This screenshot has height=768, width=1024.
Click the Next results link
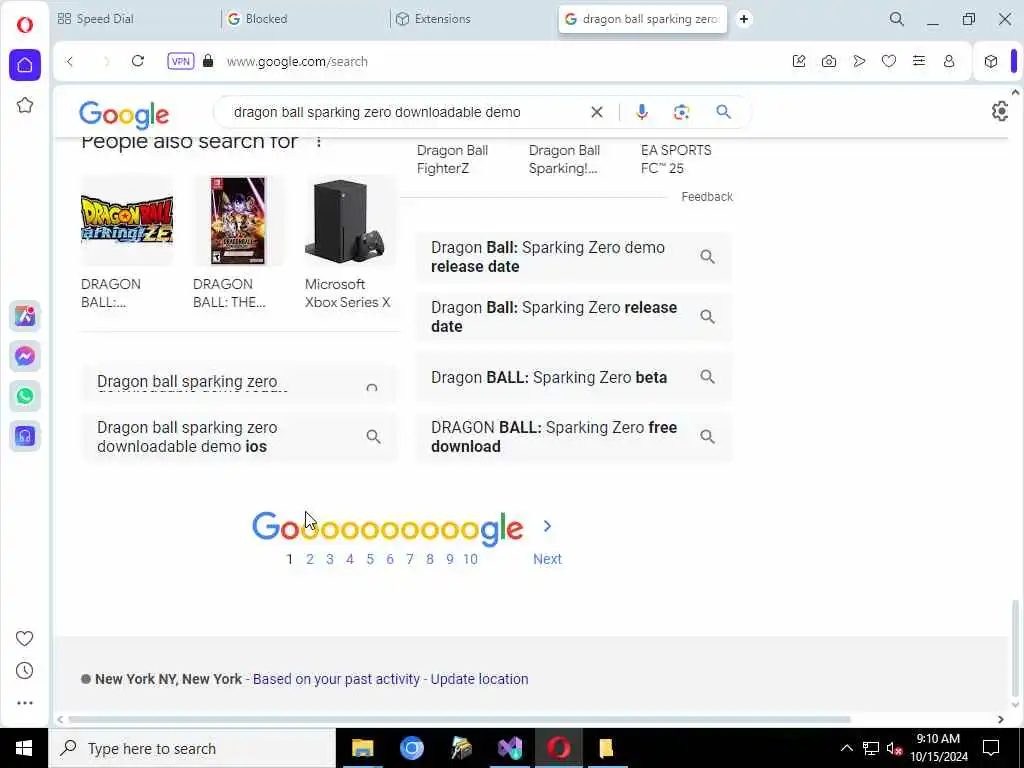[547, 559]
